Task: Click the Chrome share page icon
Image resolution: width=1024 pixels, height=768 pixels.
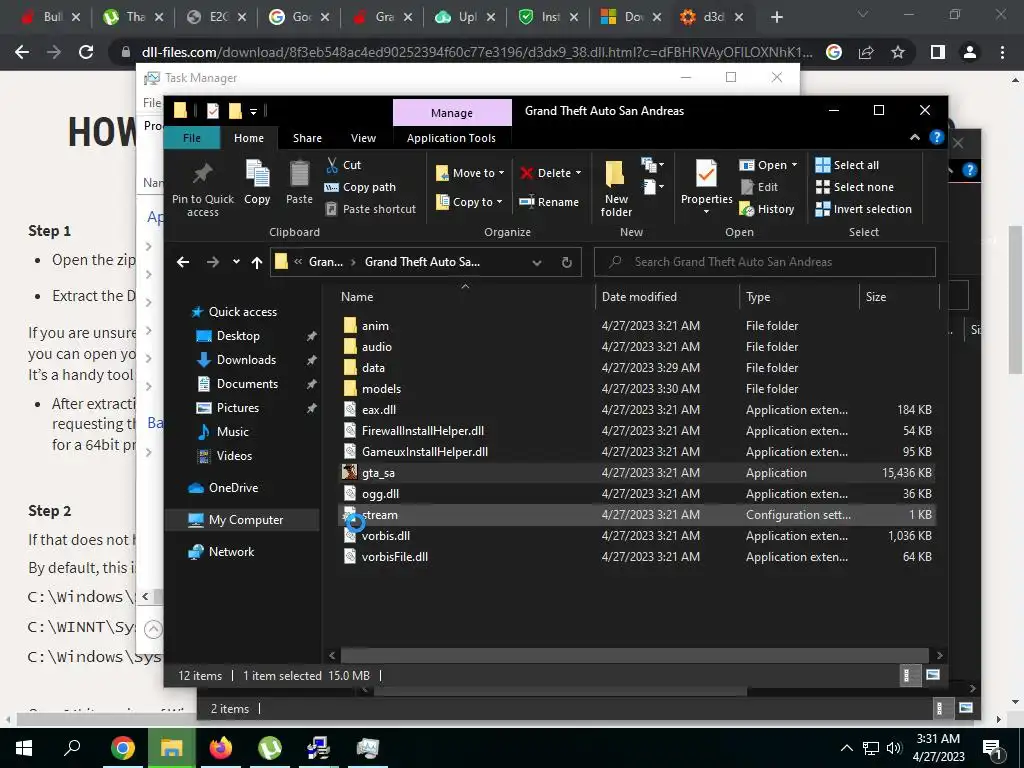Action: 866,52
